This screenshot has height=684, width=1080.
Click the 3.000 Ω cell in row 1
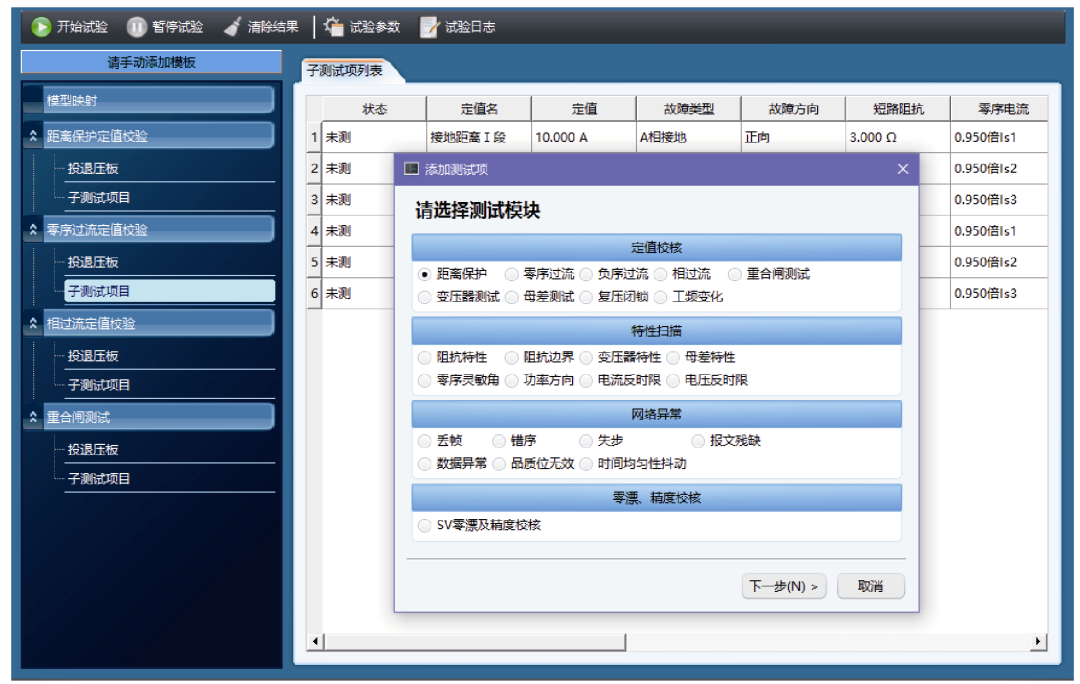898,137
